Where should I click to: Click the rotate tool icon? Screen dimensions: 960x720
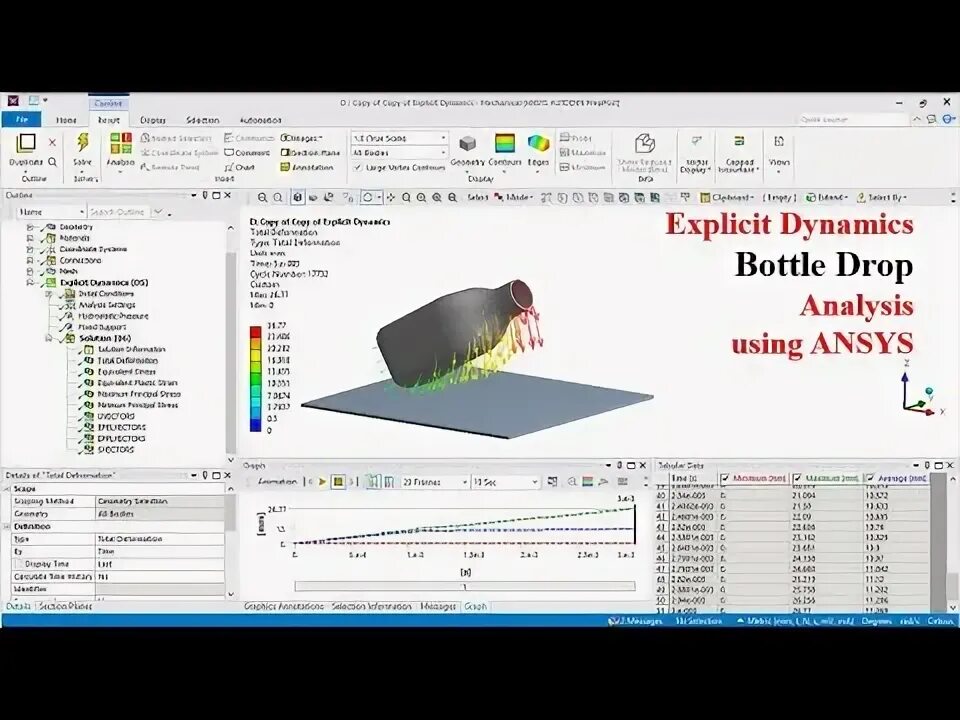tap(368, 197)
